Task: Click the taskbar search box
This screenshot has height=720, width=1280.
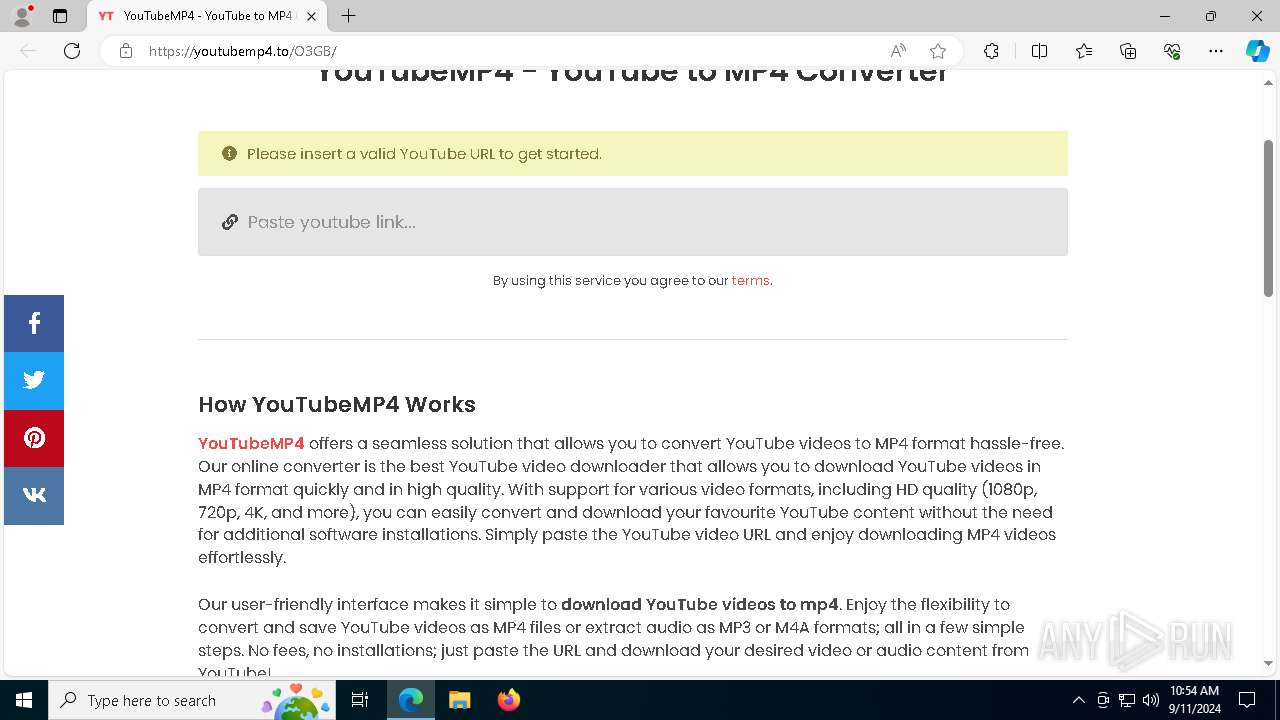Action: 192,700
